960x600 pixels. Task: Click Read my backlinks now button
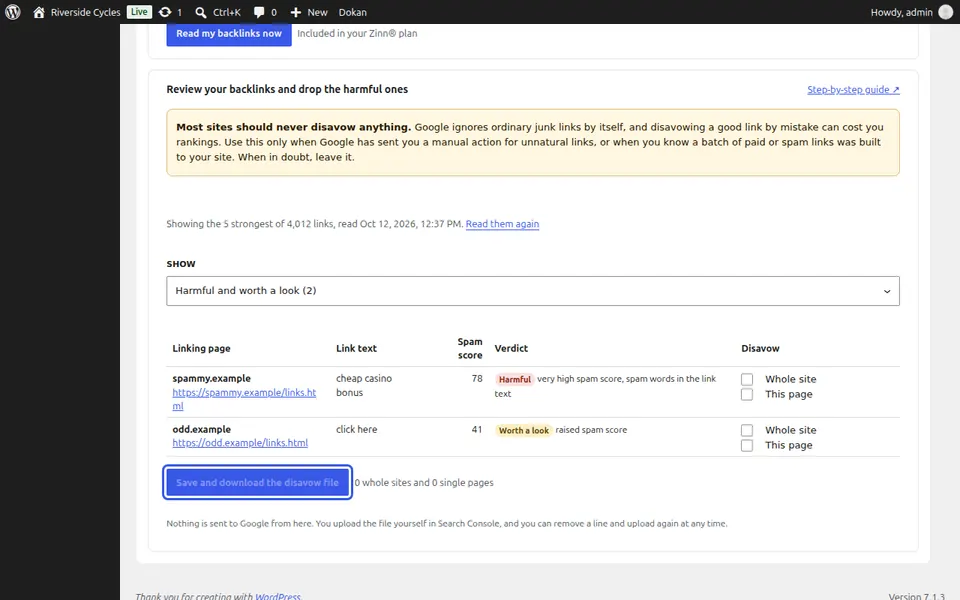(x=229, y=34)
